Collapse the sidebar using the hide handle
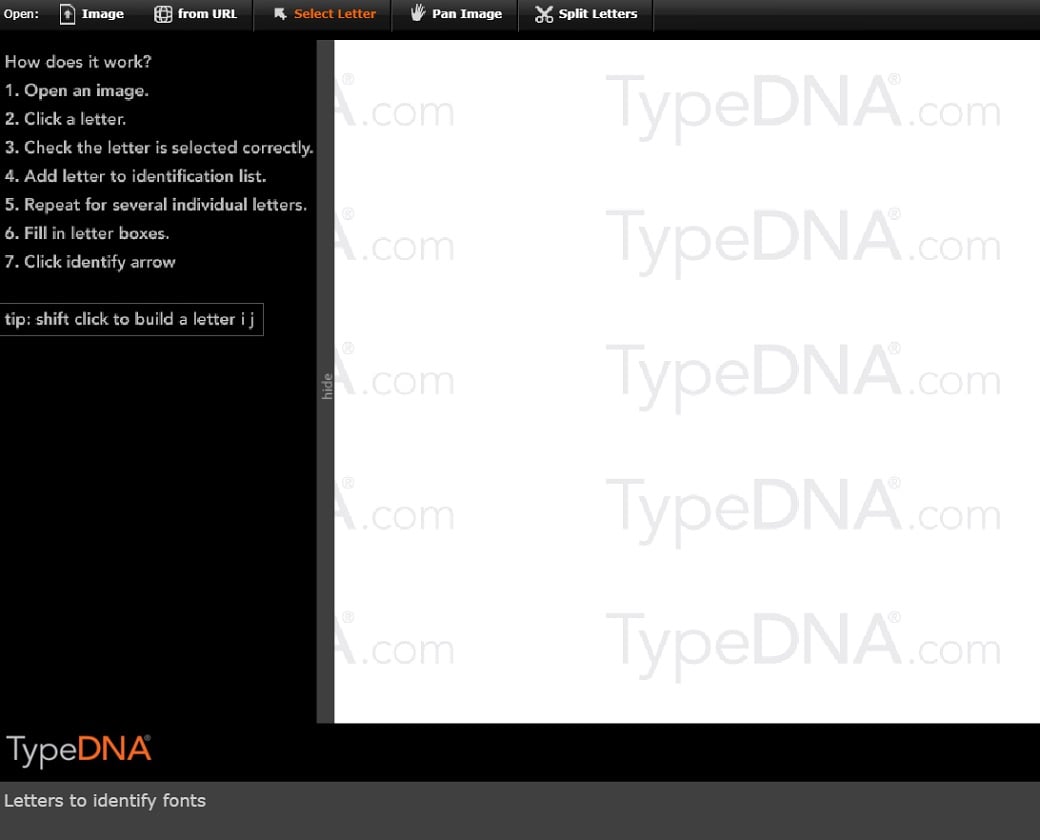 tap(326, 385)
